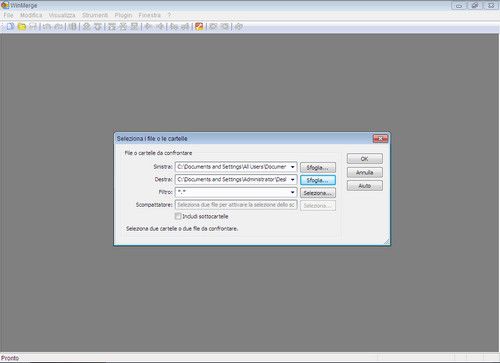This screenshot has height=363, width=500.
Task: Open the Strumenti menu
Action: coord(95,15)
